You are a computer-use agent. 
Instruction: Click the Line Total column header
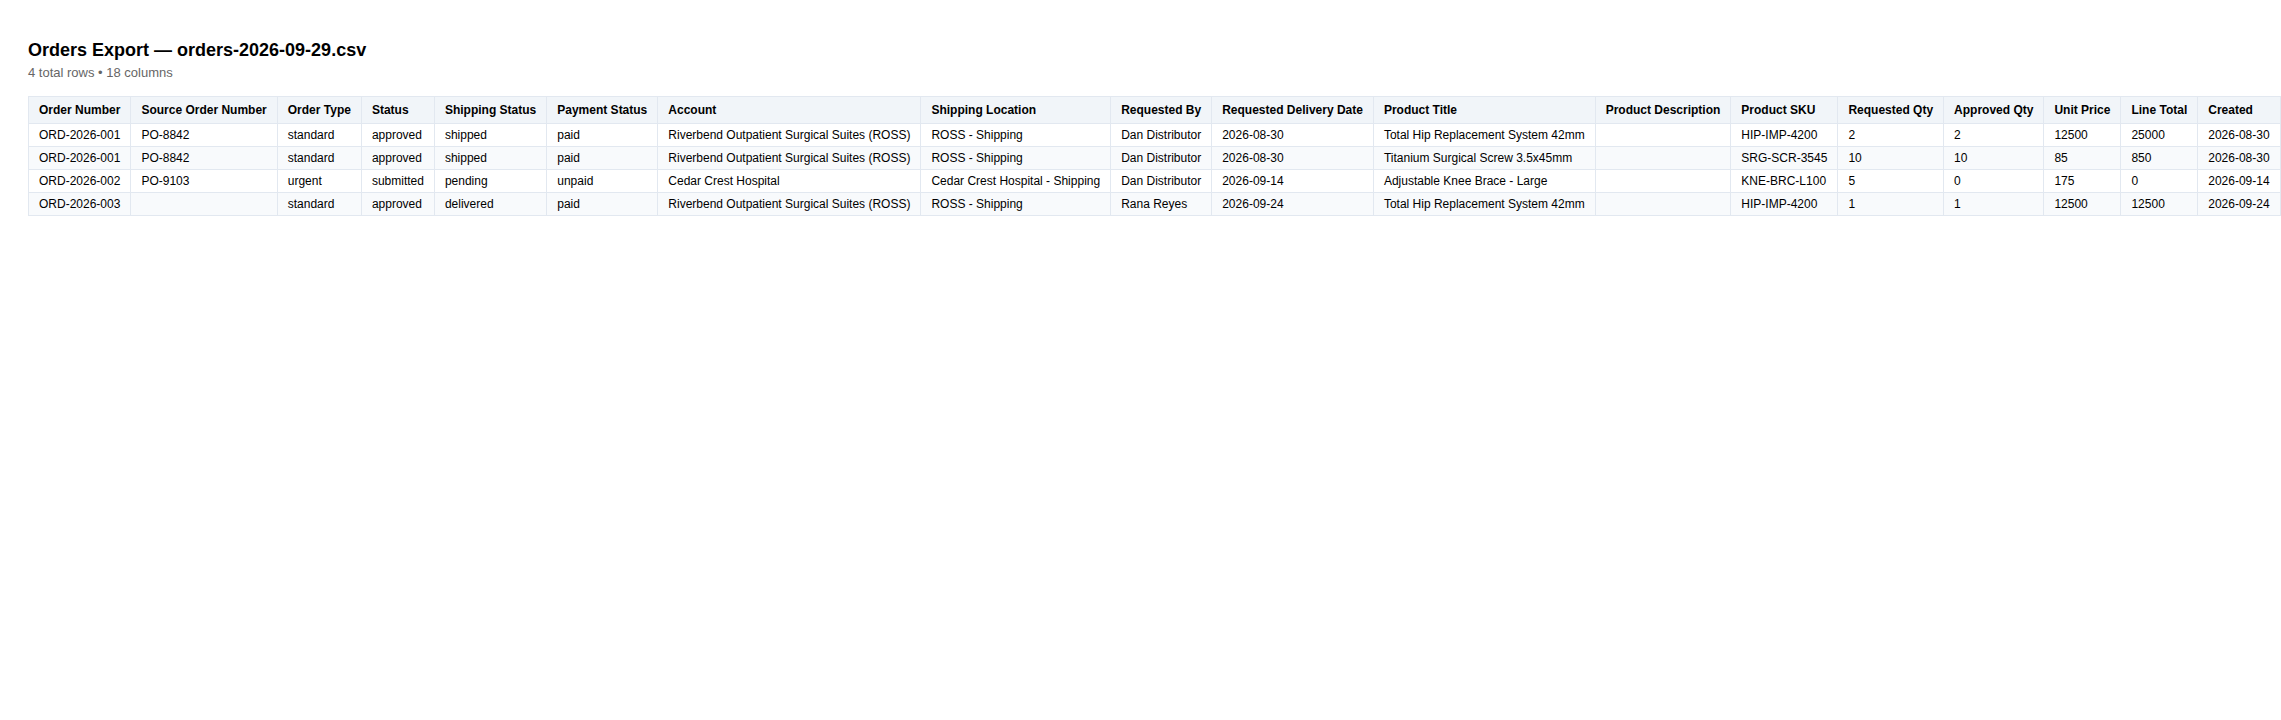(2159, 110)
